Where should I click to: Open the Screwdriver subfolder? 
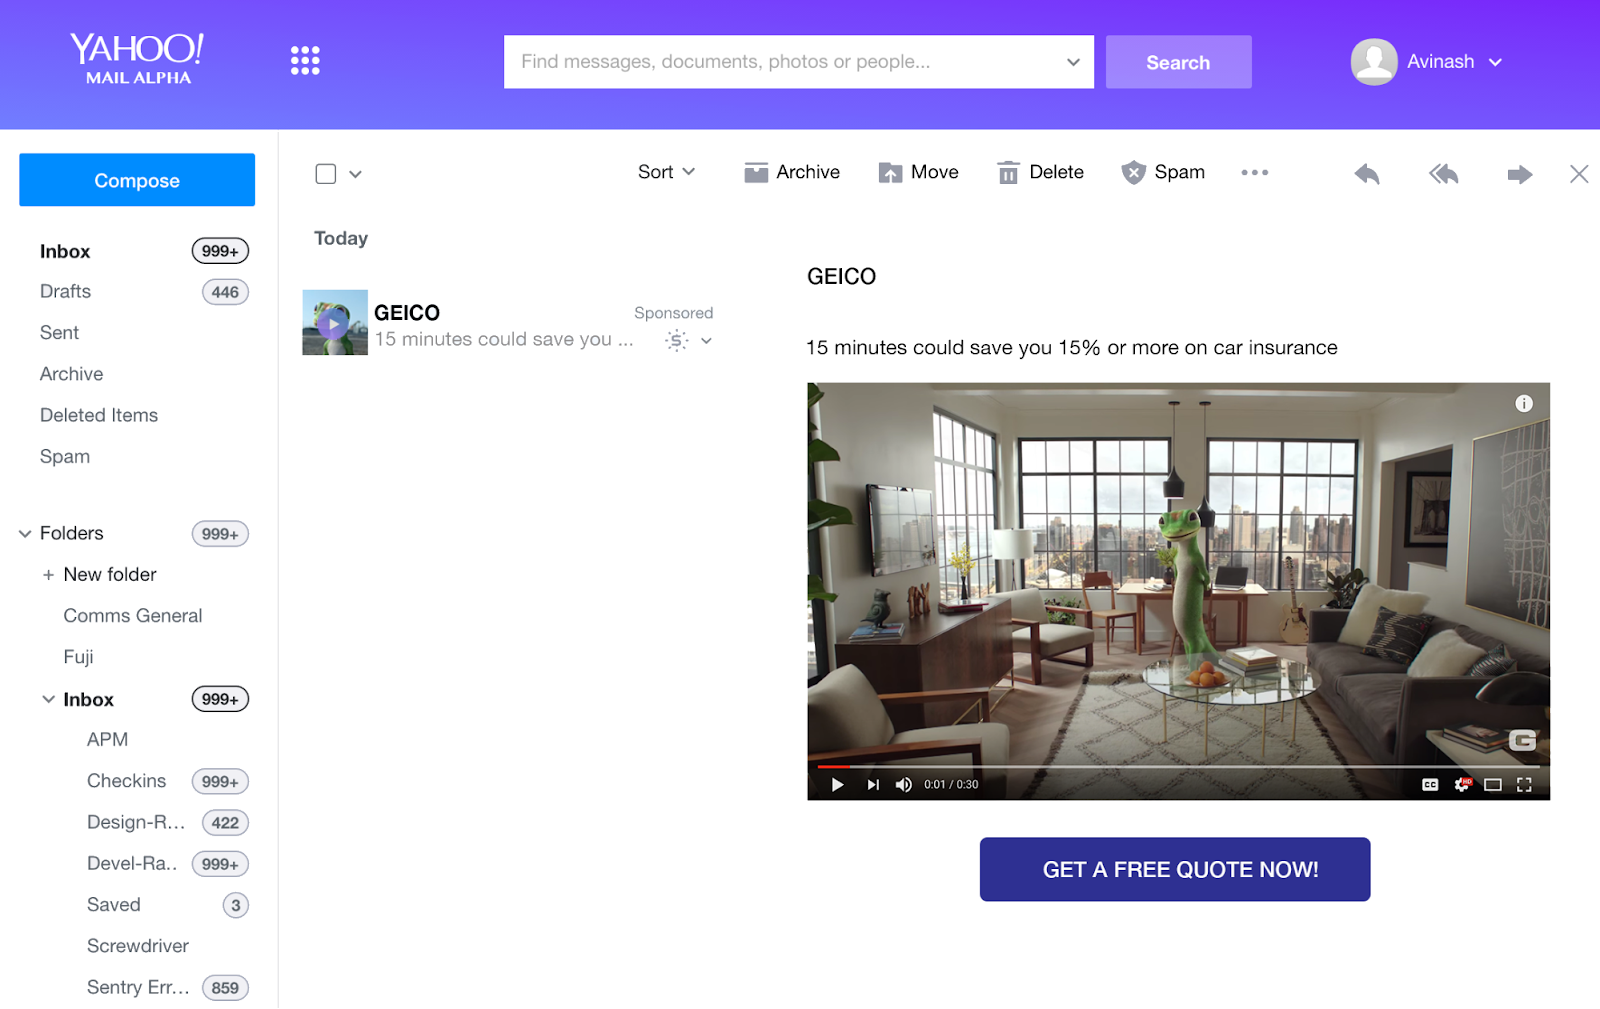138,946
